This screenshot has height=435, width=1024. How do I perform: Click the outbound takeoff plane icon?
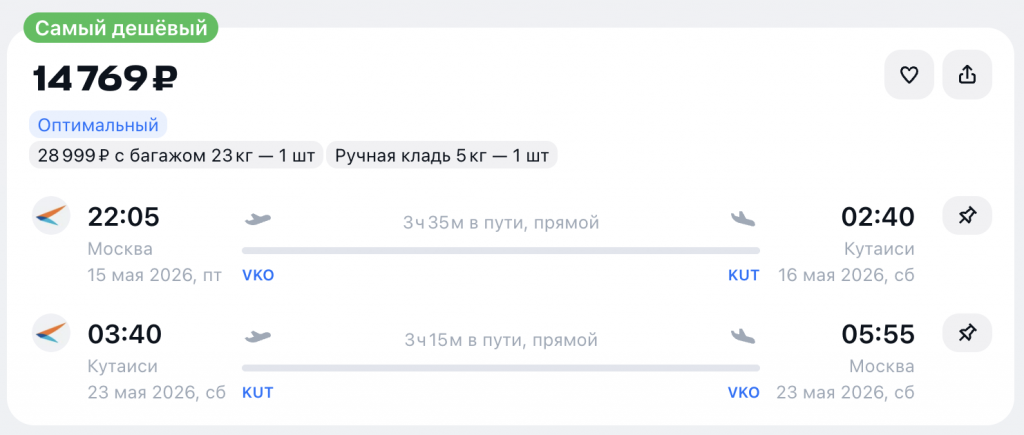[x=258, y=219]
